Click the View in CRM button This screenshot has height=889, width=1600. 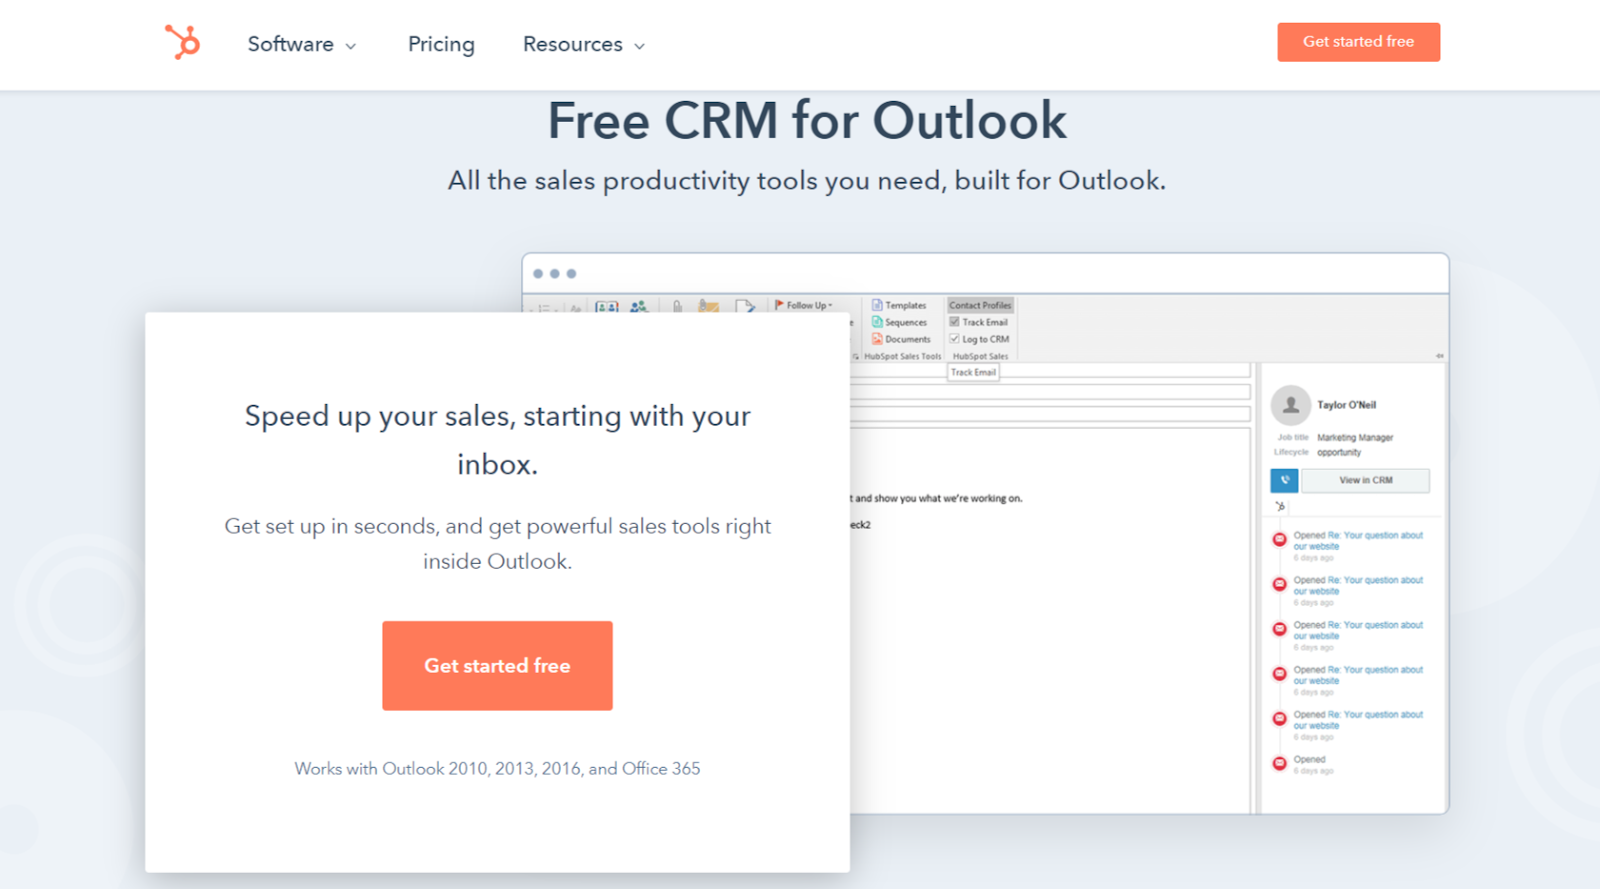[1366, 481]
